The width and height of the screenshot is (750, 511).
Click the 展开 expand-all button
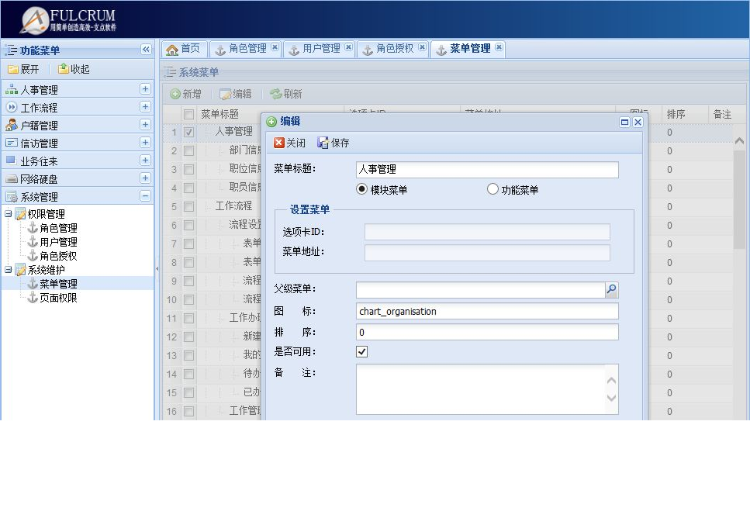click(23, 69)
